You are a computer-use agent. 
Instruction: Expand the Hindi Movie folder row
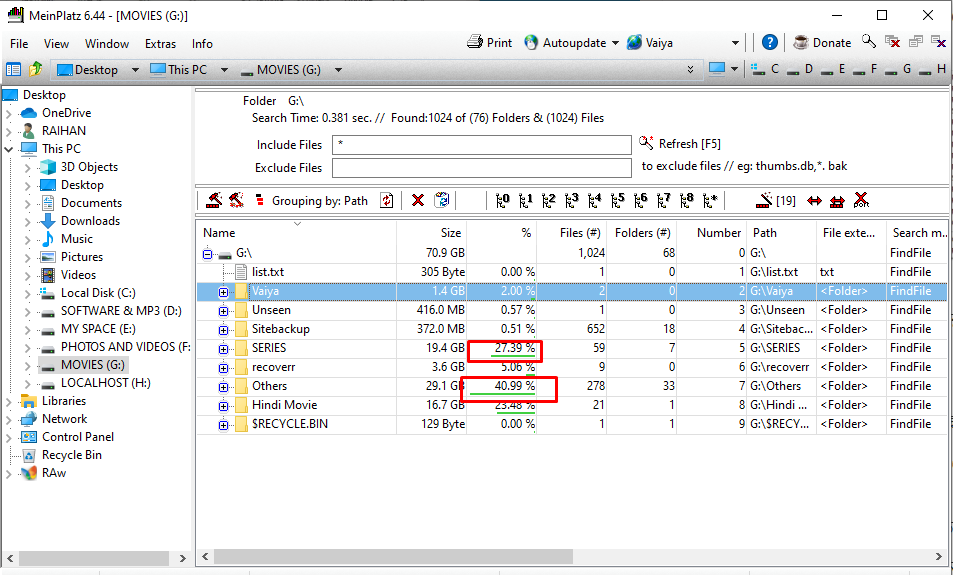[x=224, y=406]
